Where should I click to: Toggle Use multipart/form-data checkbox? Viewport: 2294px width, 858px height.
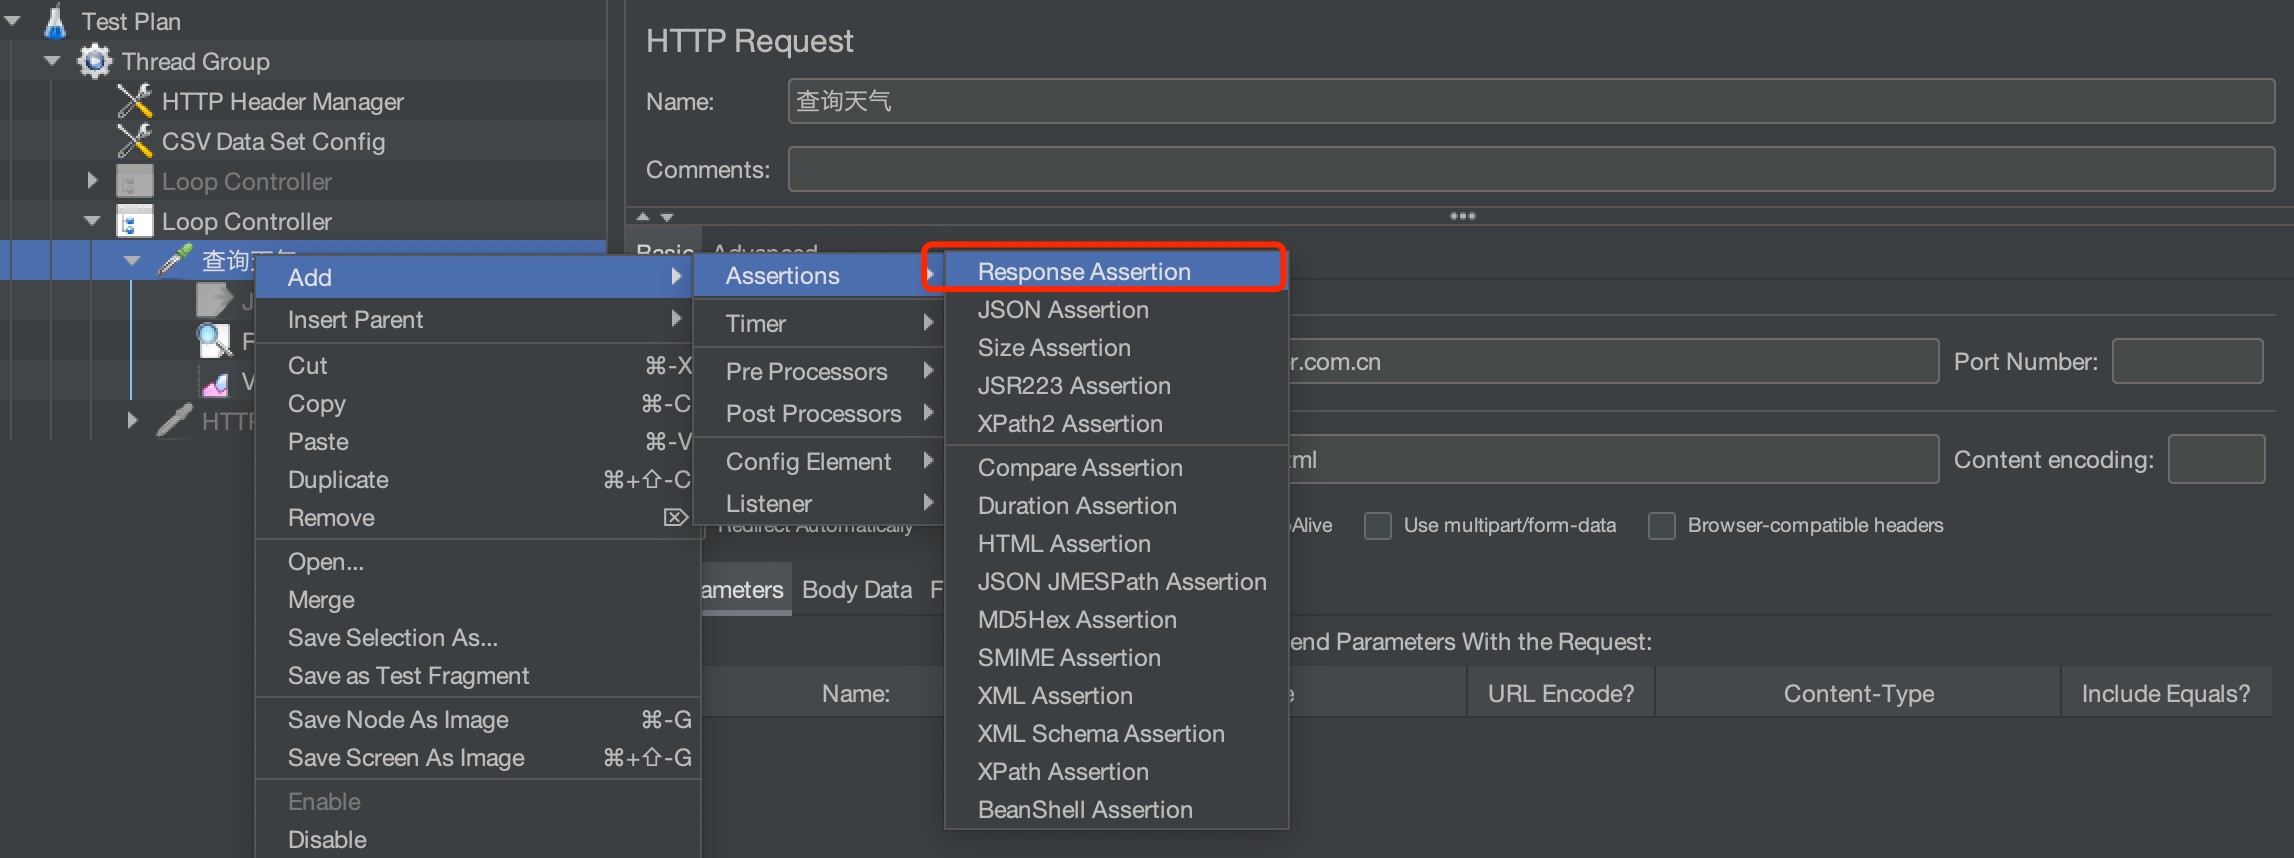(1378, 525)
